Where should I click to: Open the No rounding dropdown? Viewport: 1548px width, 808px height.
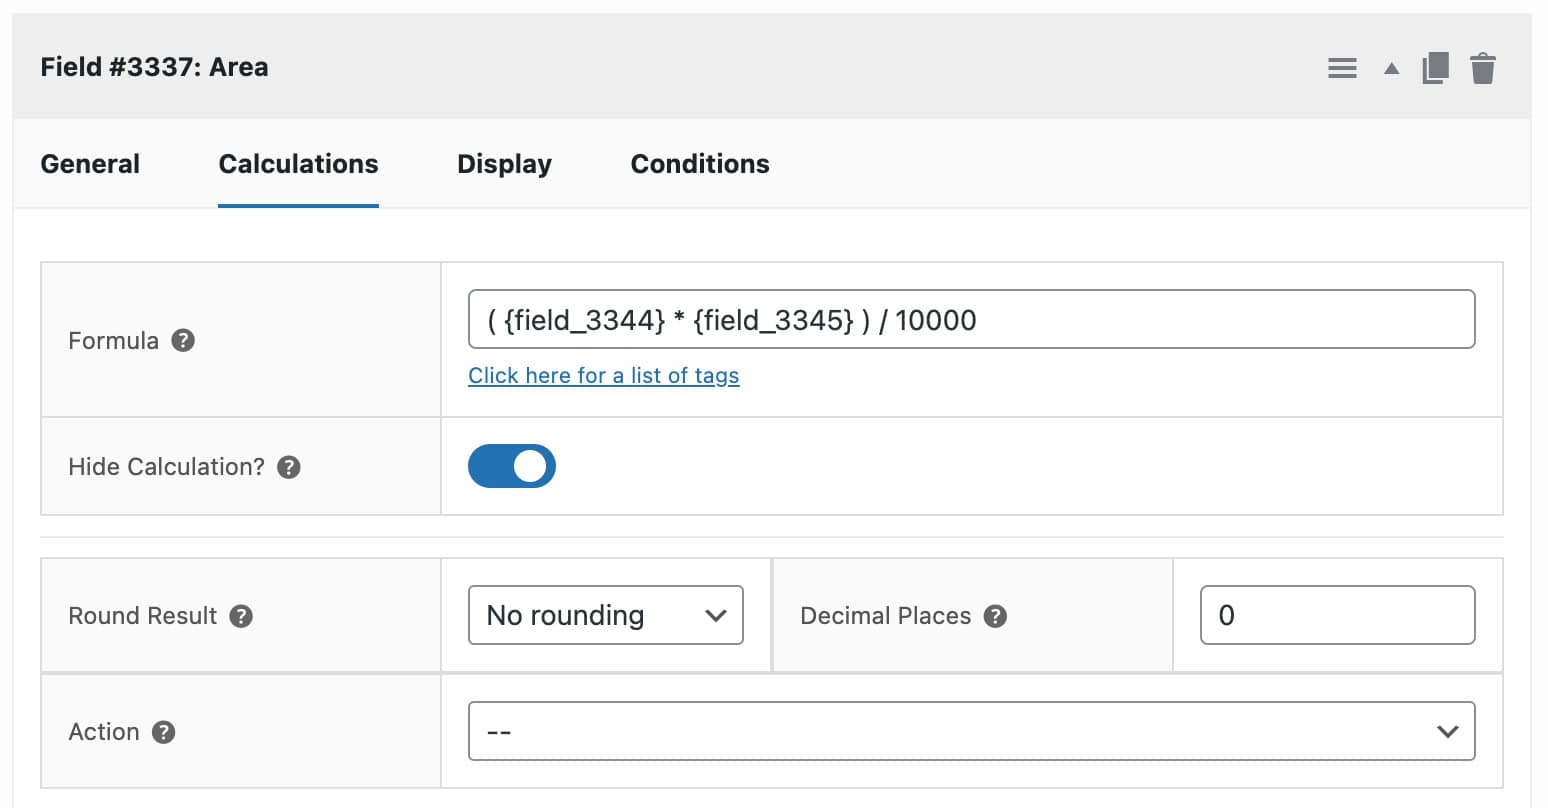click(605, 615)
